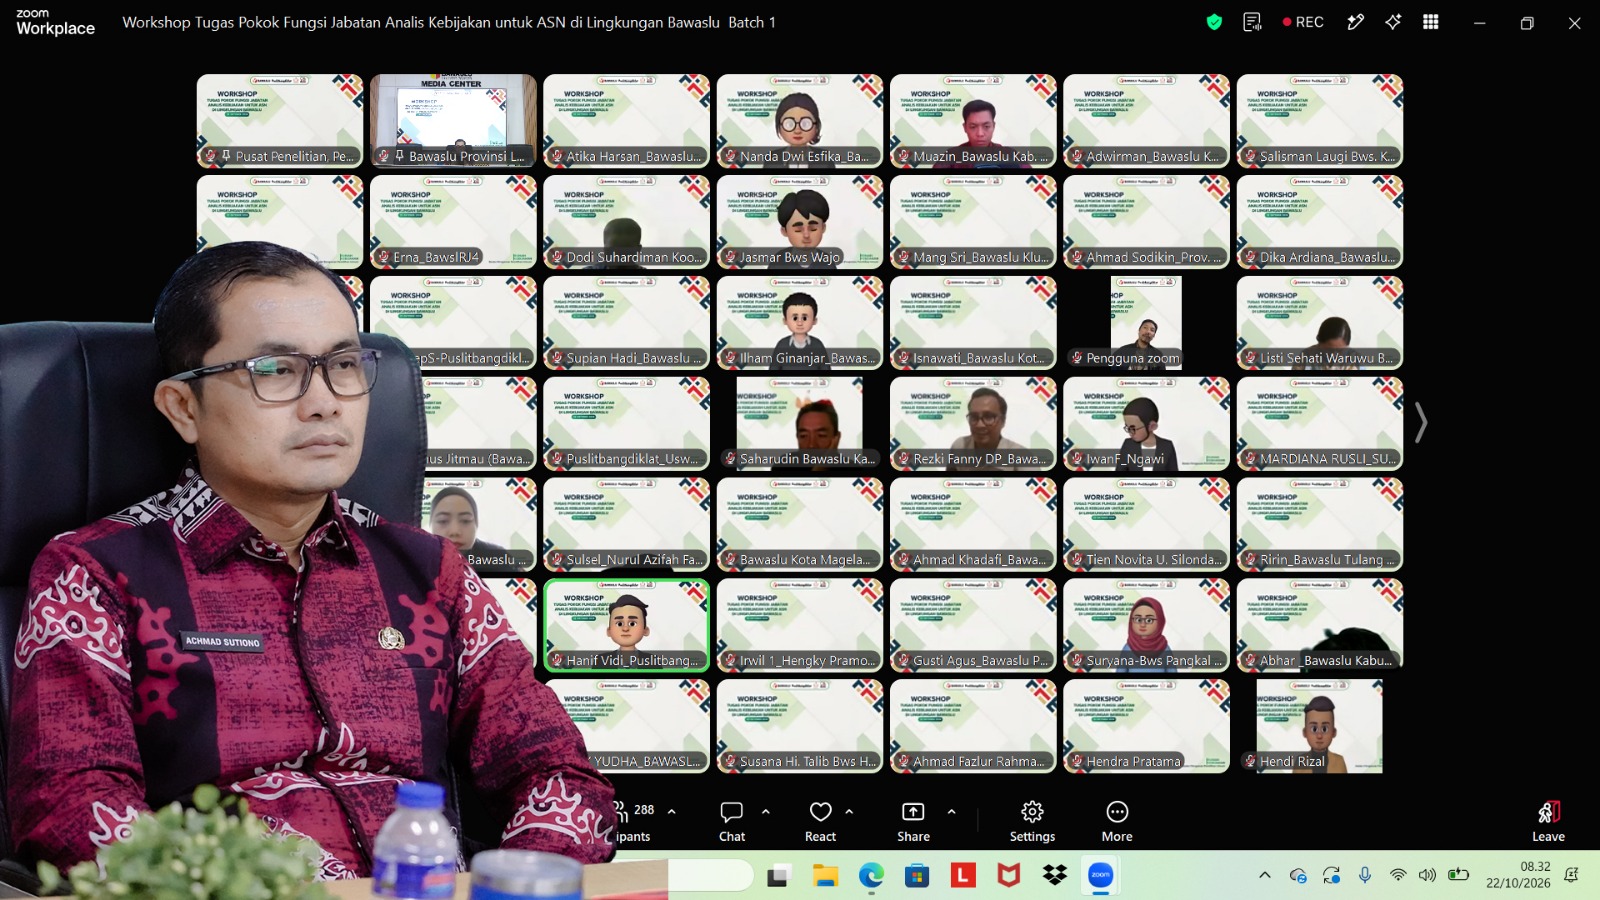Select Hendi Rizal video tile
1600x900 pixels.
click(1320, 726)
